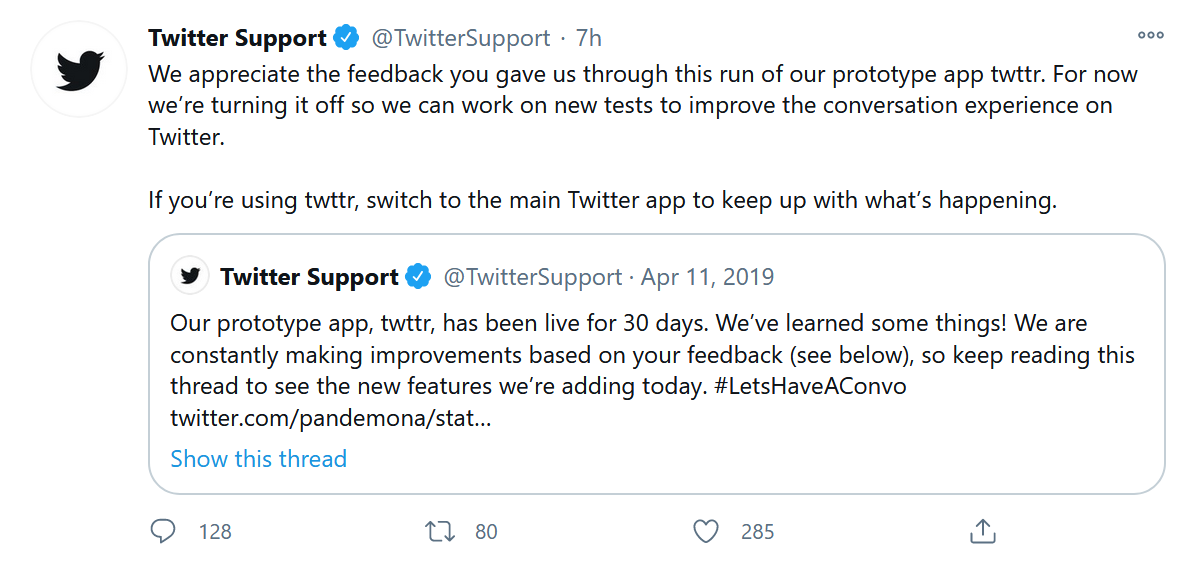Open the main tweet's Twitter Support name
Image resolution: width=1196 pixels, height=566 pixels.
click(237, 38)
